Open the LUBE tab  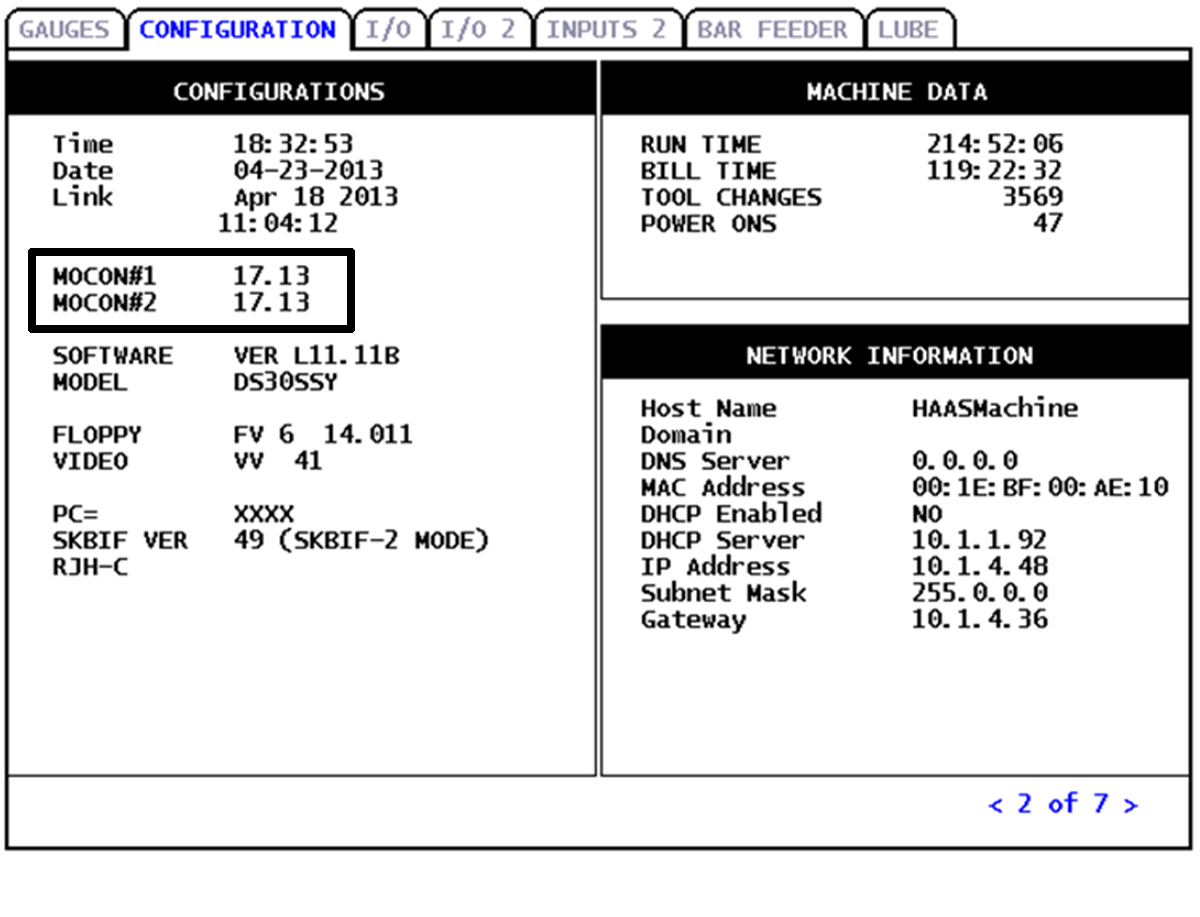(909, 29)
